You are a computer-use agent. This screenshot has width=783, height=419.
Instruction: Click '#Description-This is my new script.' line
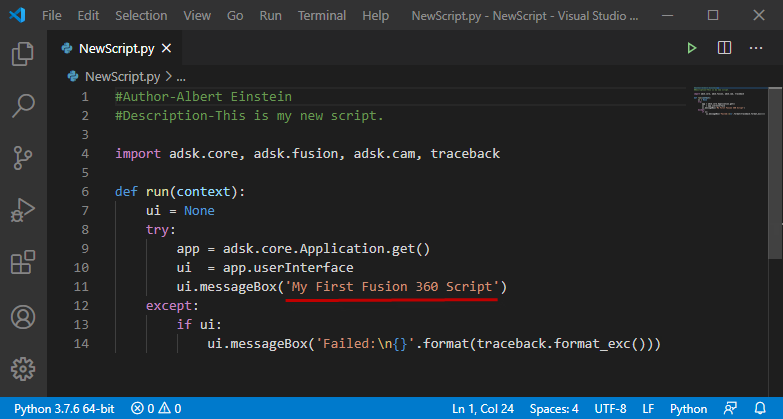coord(250,116)
